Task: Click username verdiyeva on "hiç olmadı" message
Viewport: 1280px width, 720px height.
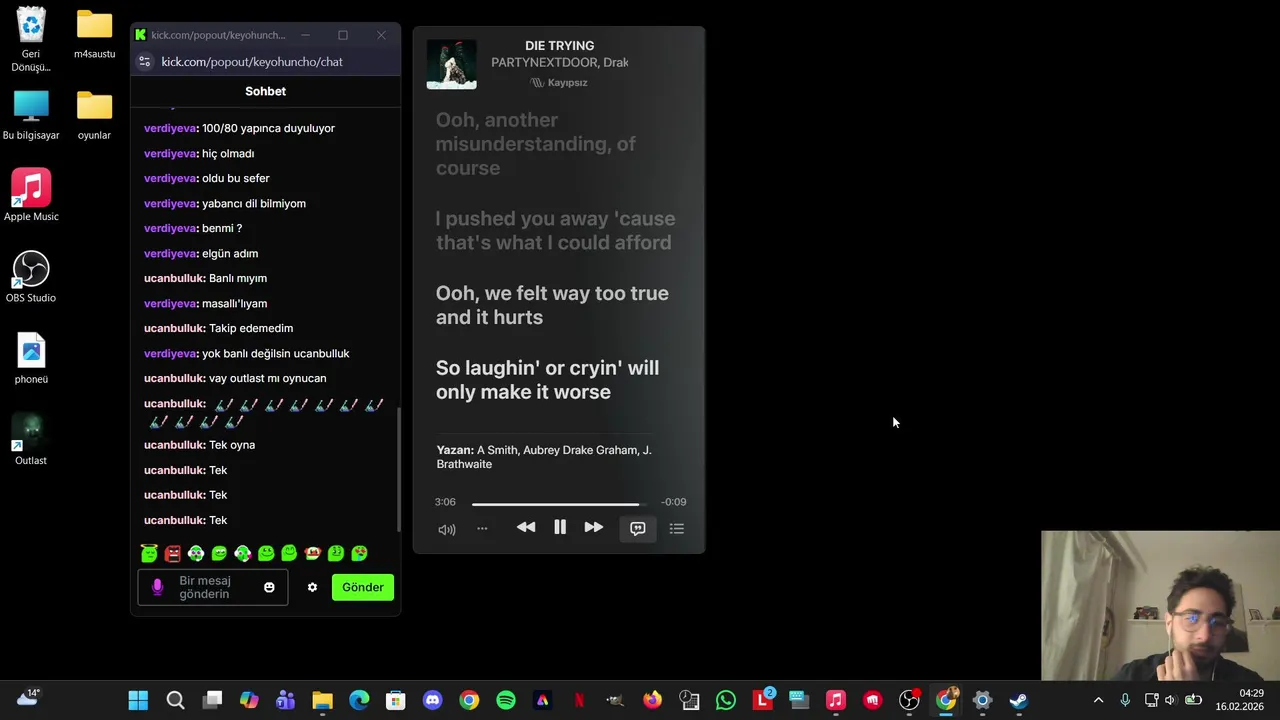Action: tap(170, 153)
